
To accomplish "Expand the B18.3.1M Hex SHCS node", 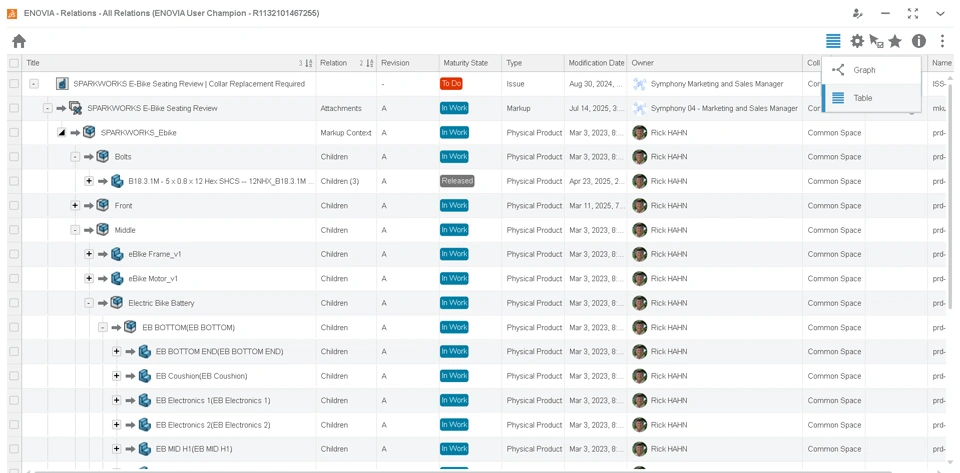I will point(89,181).
